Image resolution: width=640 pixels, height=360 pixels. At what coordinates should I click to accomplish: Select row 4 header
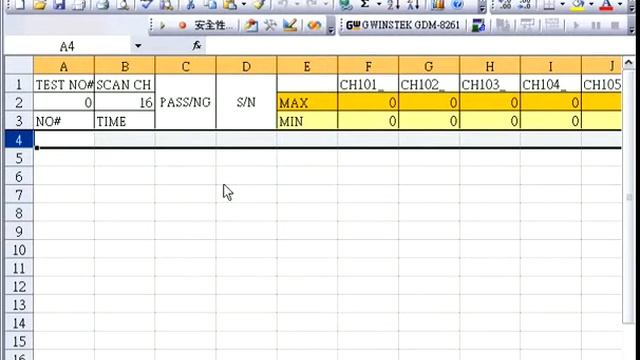(19, 140)
